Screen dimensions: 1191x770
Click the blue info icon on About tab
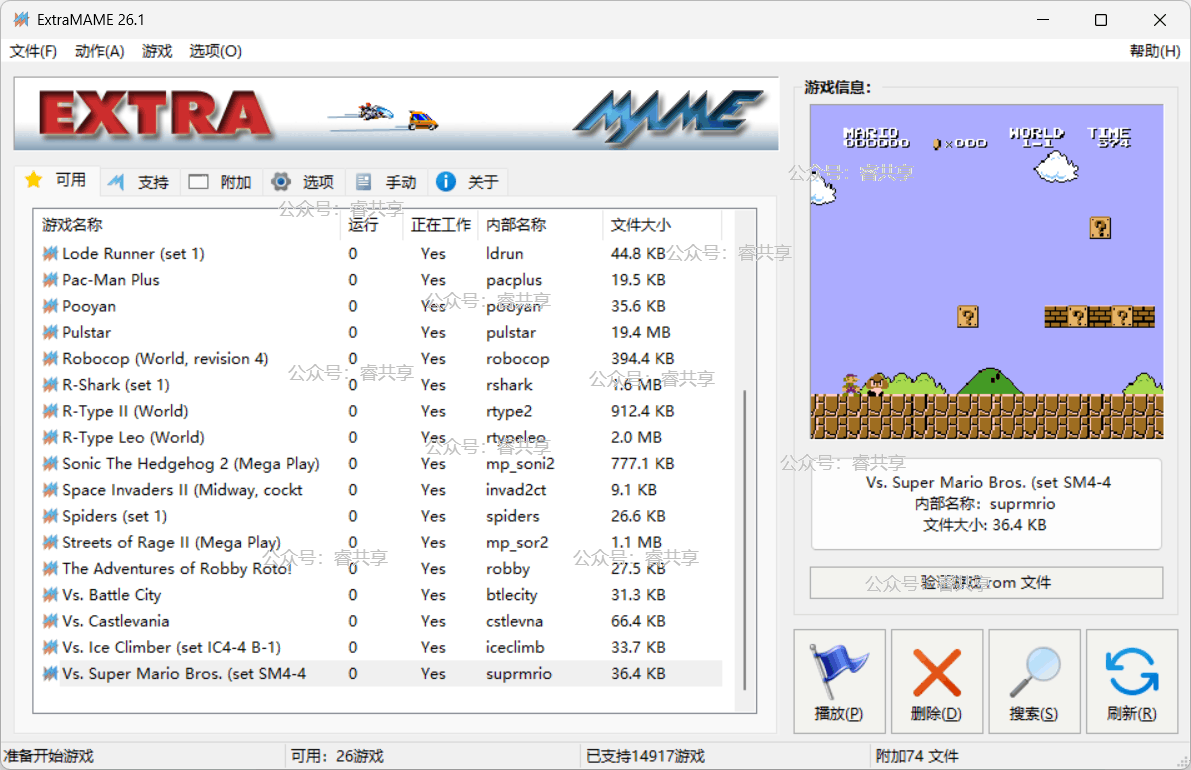coord(446,182)
